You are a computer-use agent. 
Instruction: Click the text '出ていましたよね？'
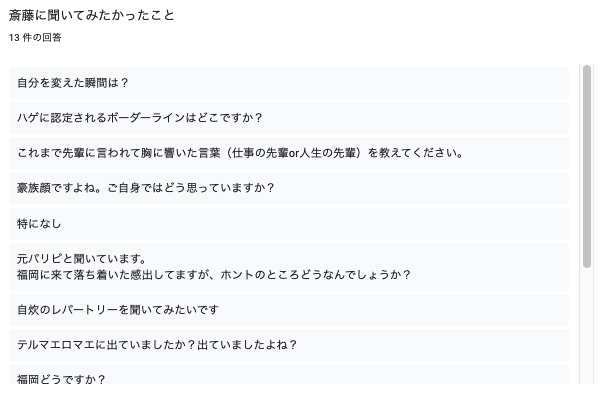(248, 345)
